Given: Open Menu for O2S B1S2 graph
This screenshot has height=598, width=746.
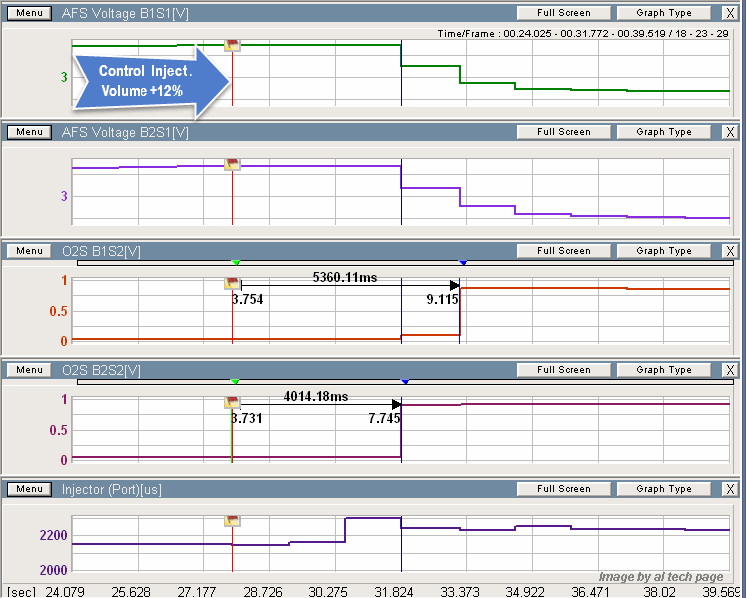Looking at the screenshot, I should [x=29, y=251].
